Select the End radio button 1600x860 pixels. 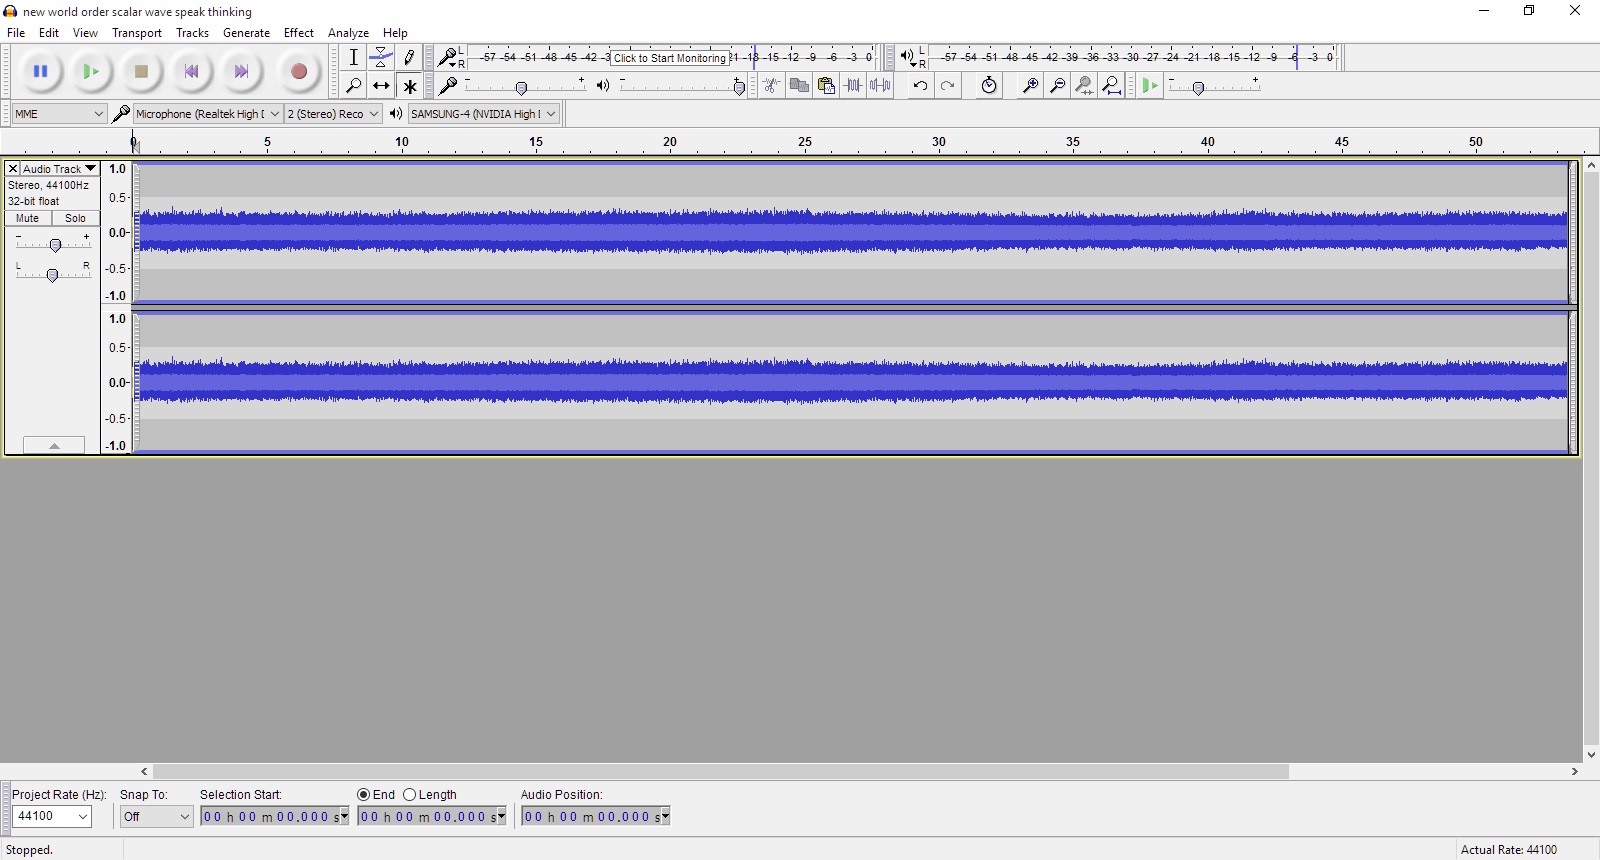click(364, 795)
